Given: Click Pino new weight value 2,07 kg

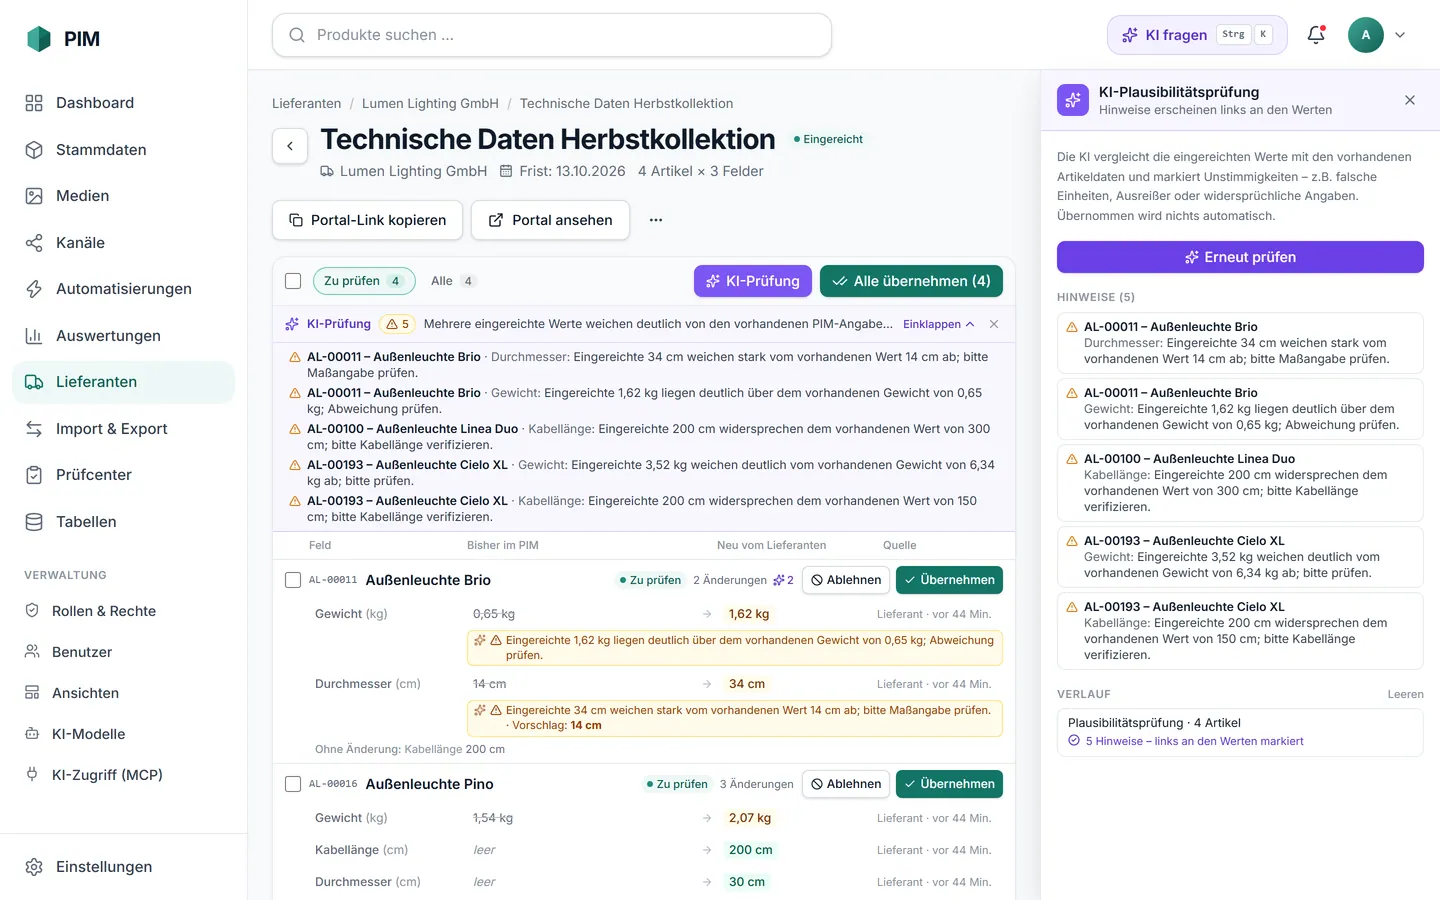Looking at the screenshot, I should (x=750, y=818).
